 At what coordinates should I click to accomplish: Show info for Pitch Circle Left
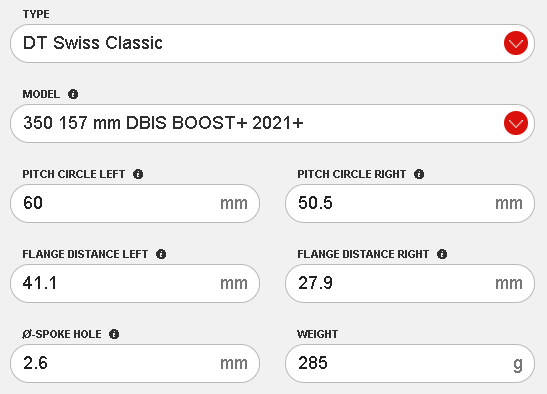(x=138, y=174)
